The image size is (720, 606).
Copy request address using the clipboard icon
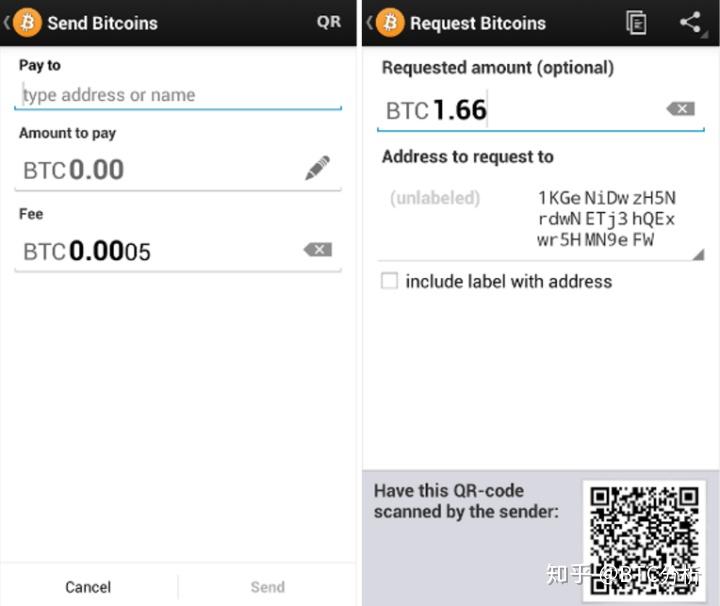point(636,23)
